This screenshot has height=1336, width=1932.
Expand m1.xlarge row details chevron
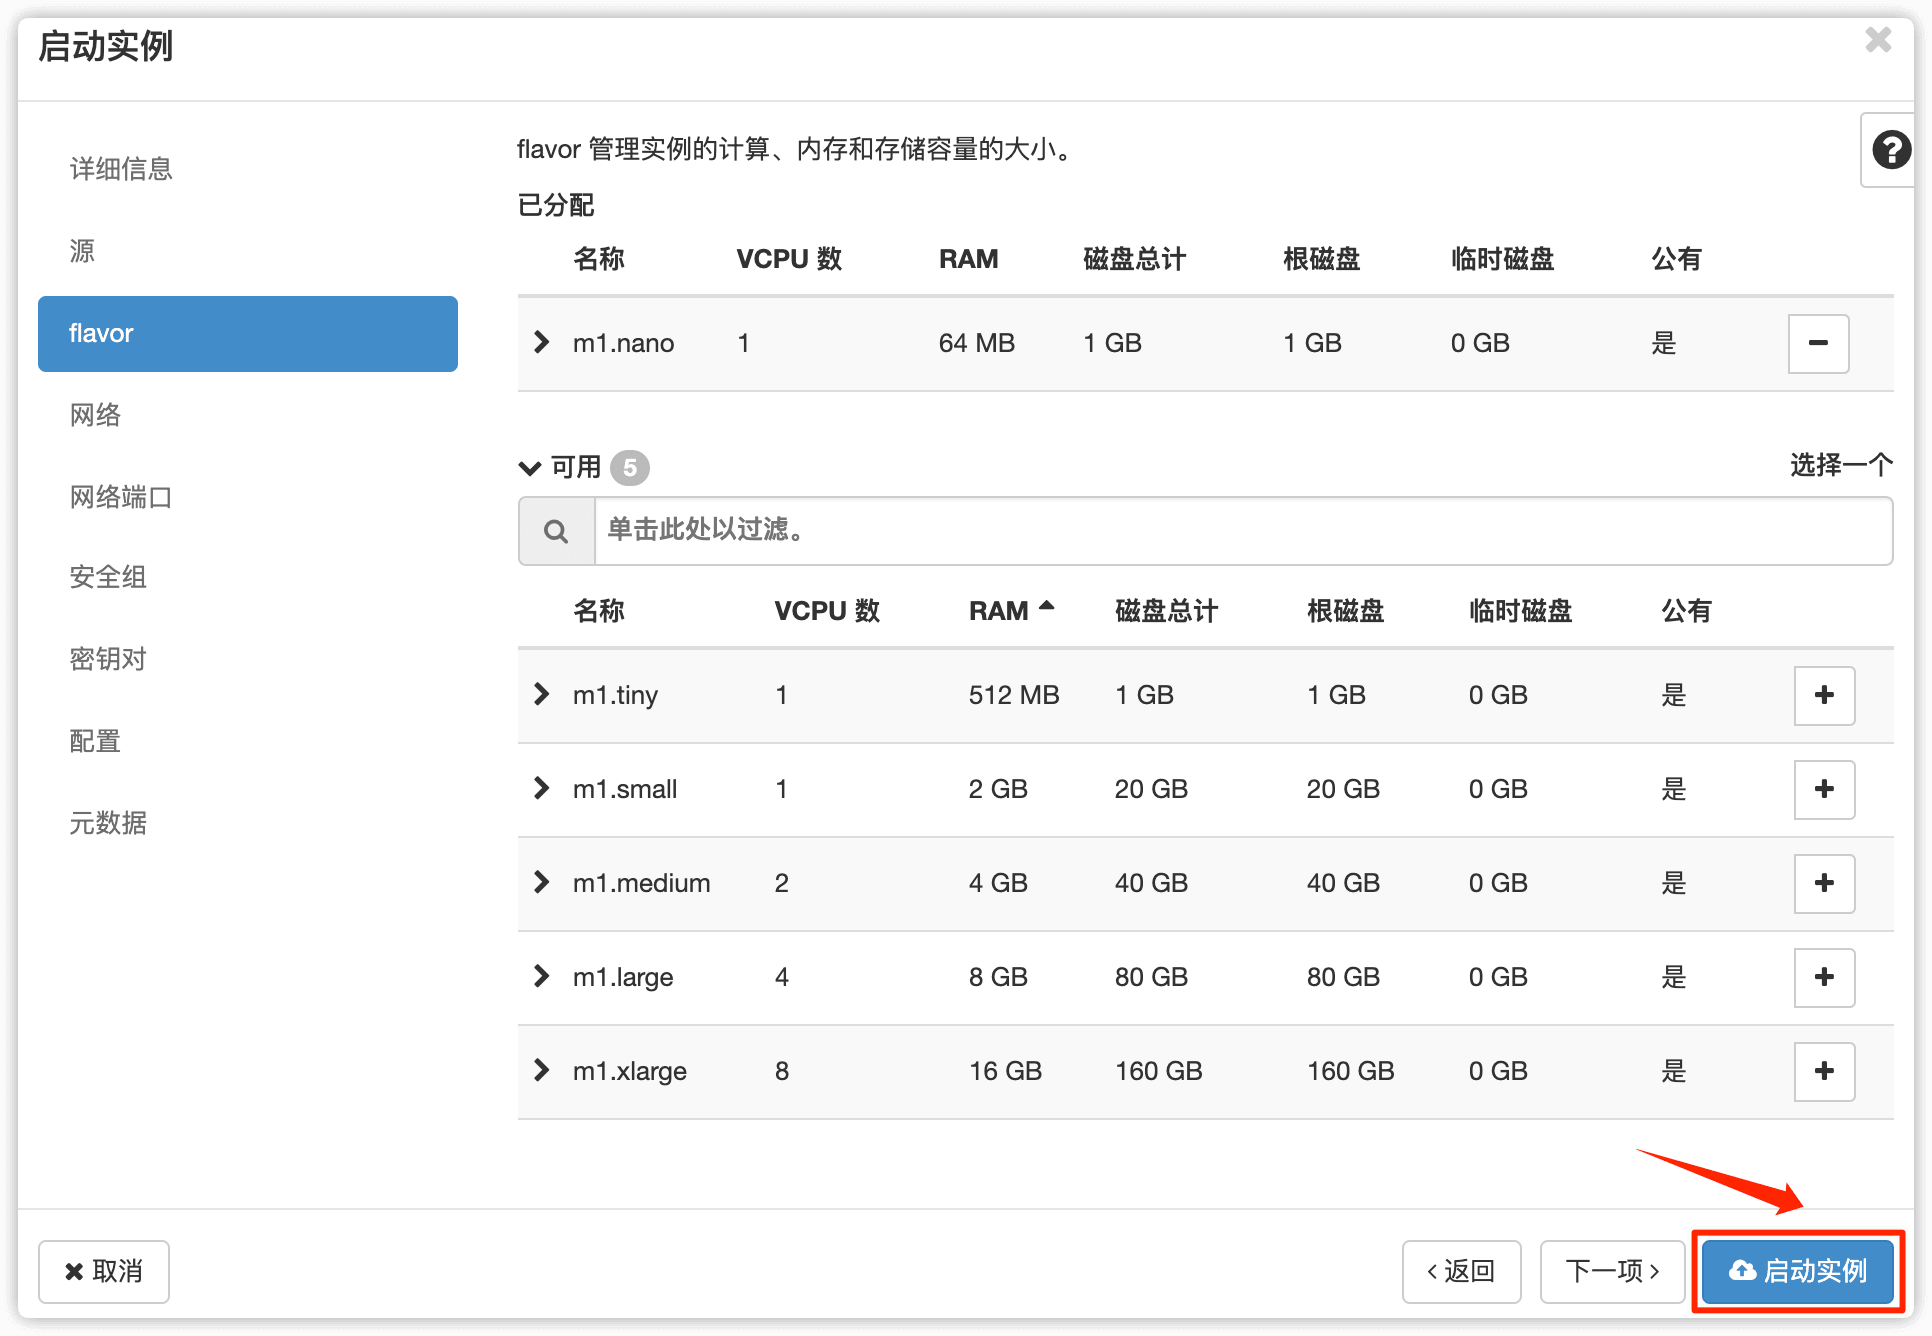click(x=541, y=1070)
